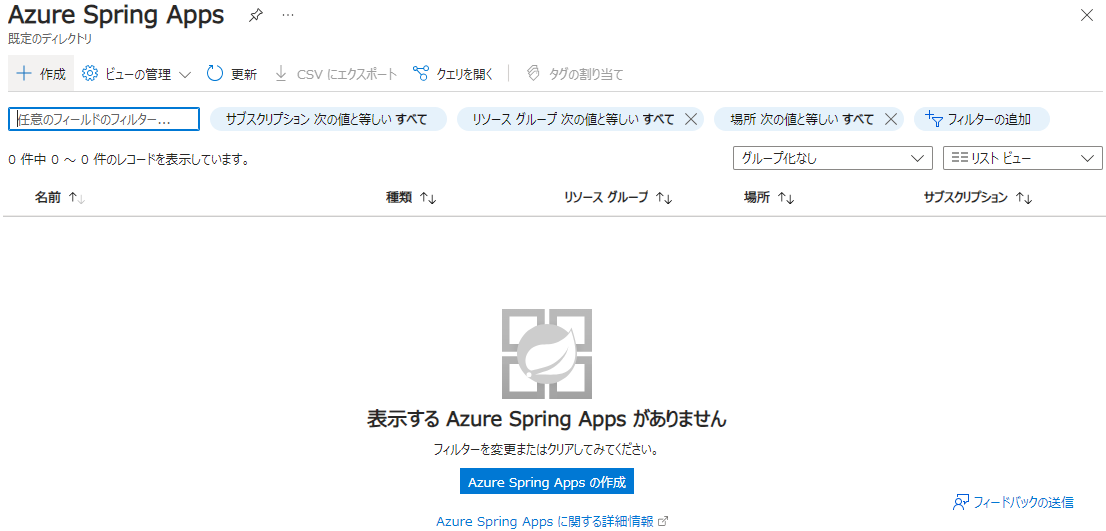The height and width of the screenshot is (531, 1106).
Task: Click the 更新 refresh button
Action: [x=232, y=73]
